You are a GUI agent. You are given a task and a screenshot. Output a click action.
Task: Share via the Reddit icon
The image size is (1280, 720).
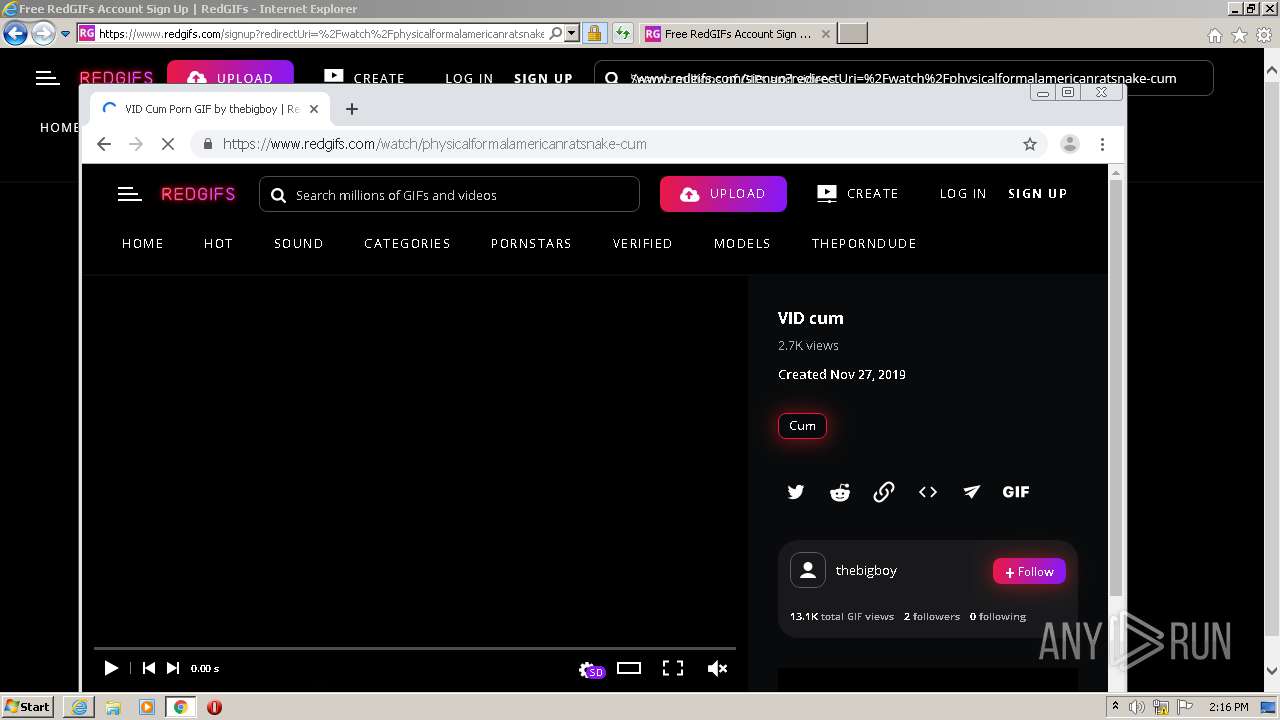point(840,492)
